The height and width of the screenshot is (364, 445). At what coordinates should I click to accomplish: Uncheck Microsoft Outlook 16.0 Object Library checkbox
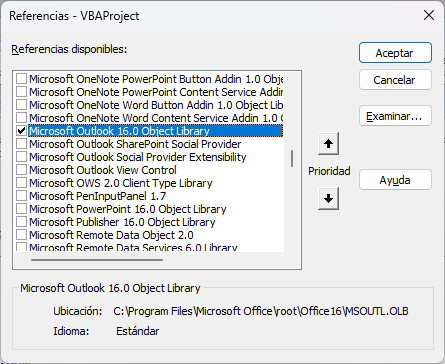[x=22, y=131]
